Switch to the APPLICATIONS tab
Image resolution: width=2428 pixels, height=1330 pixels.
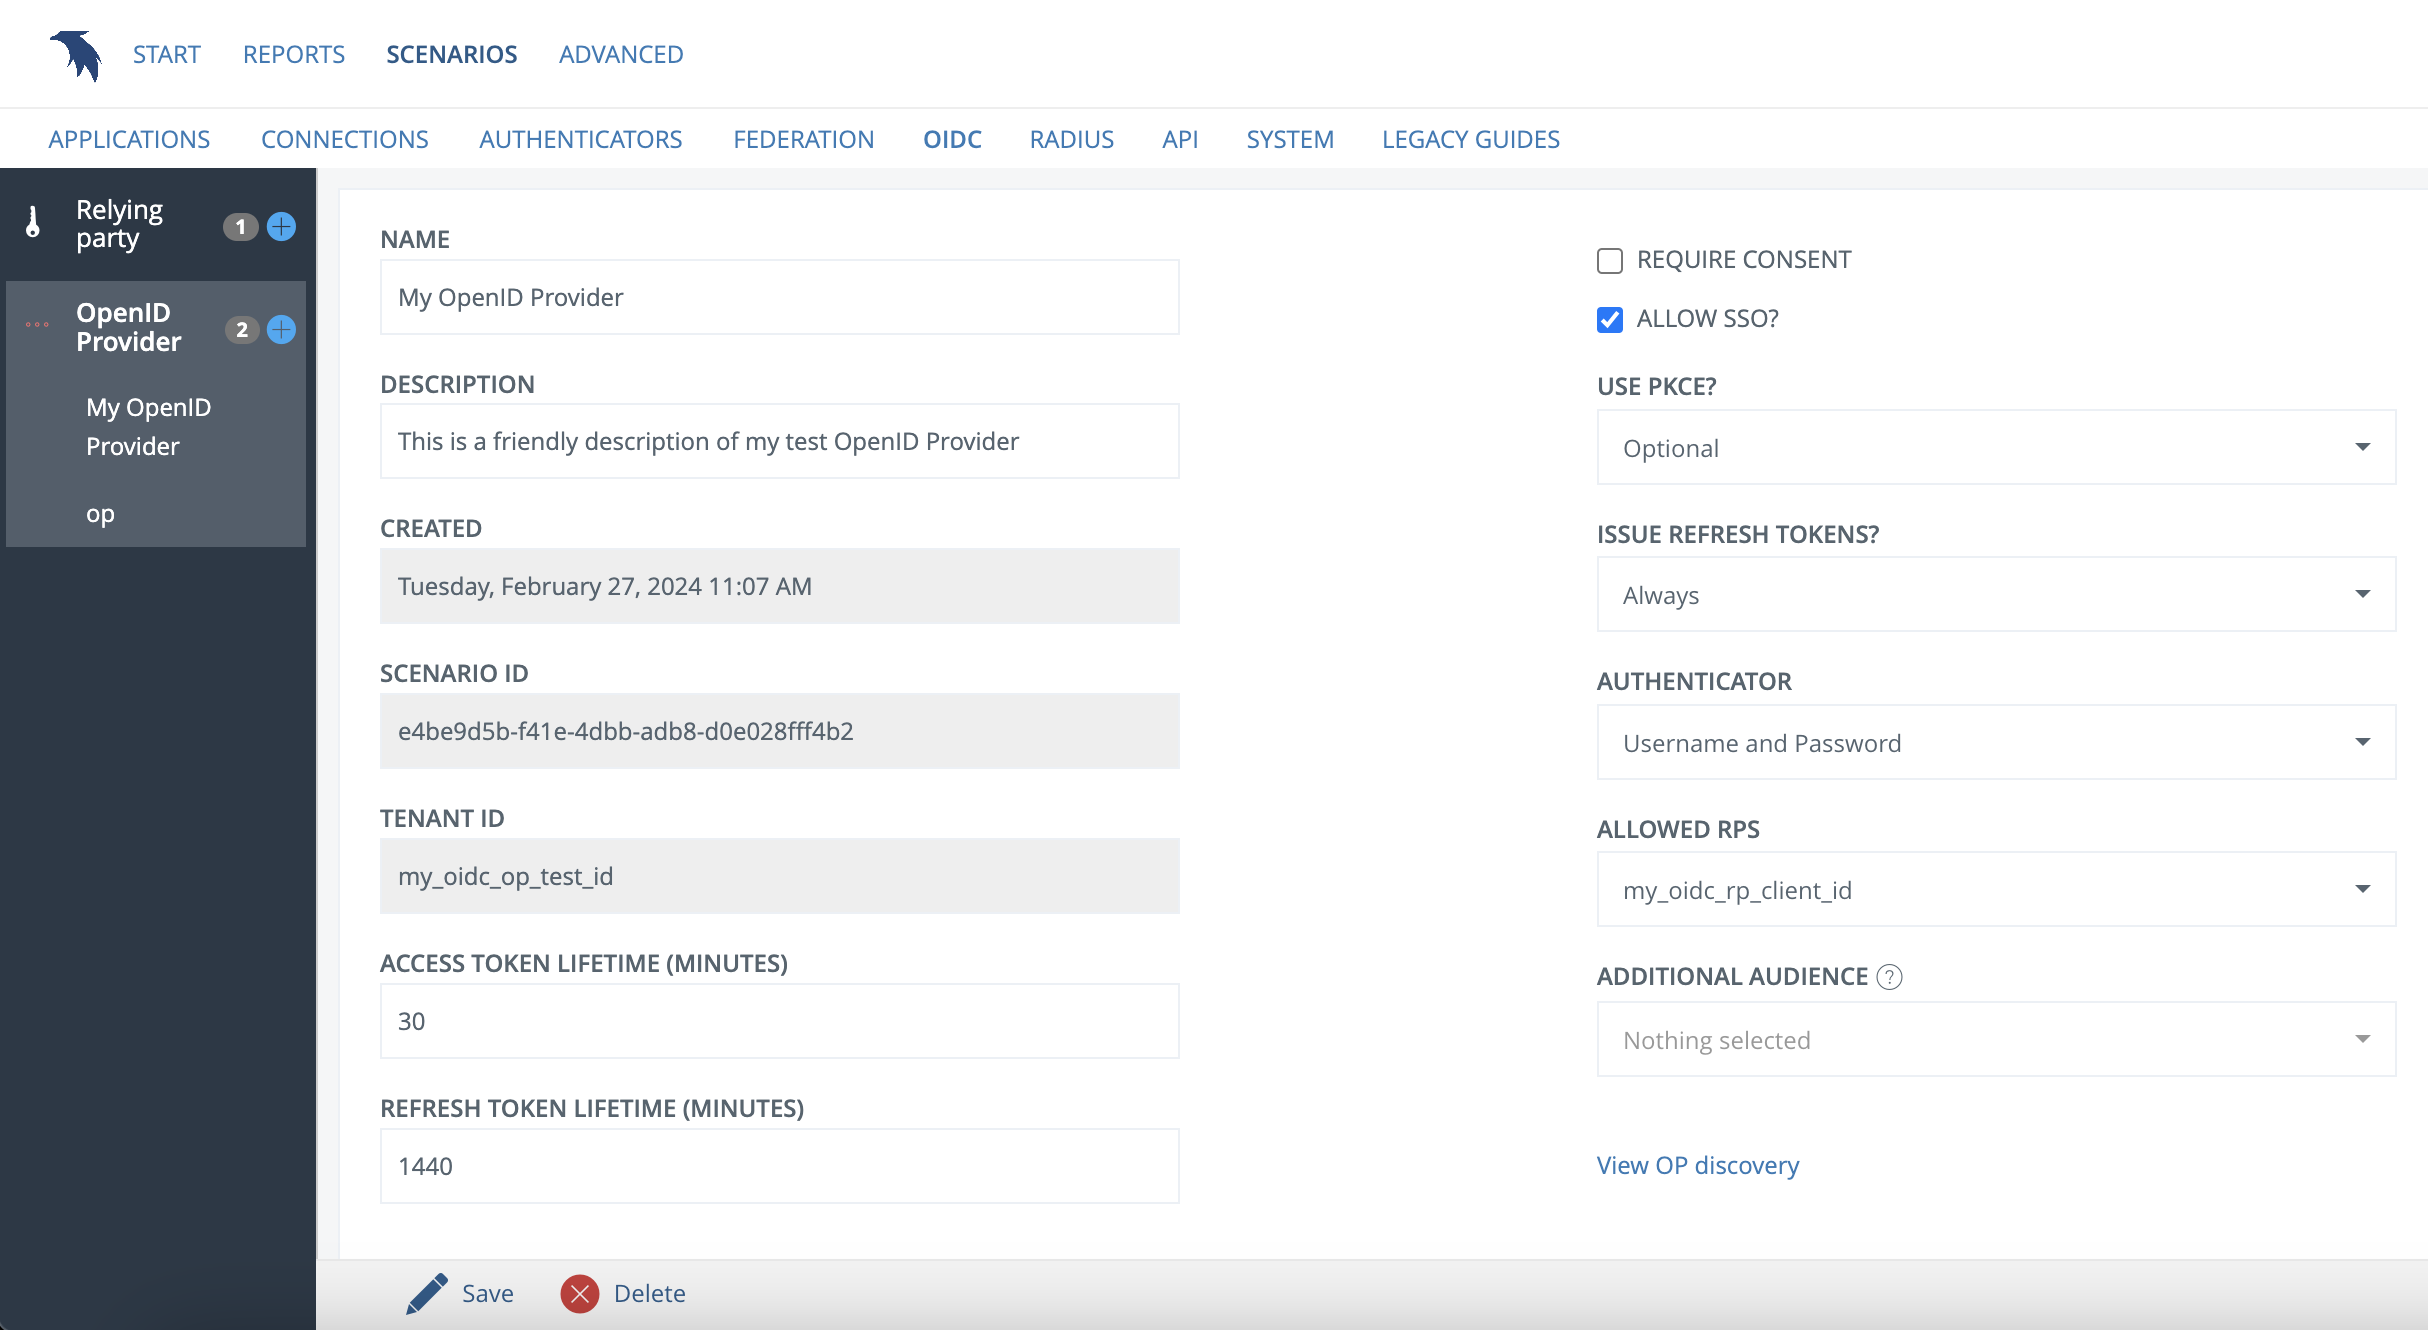tap(129, 139)
